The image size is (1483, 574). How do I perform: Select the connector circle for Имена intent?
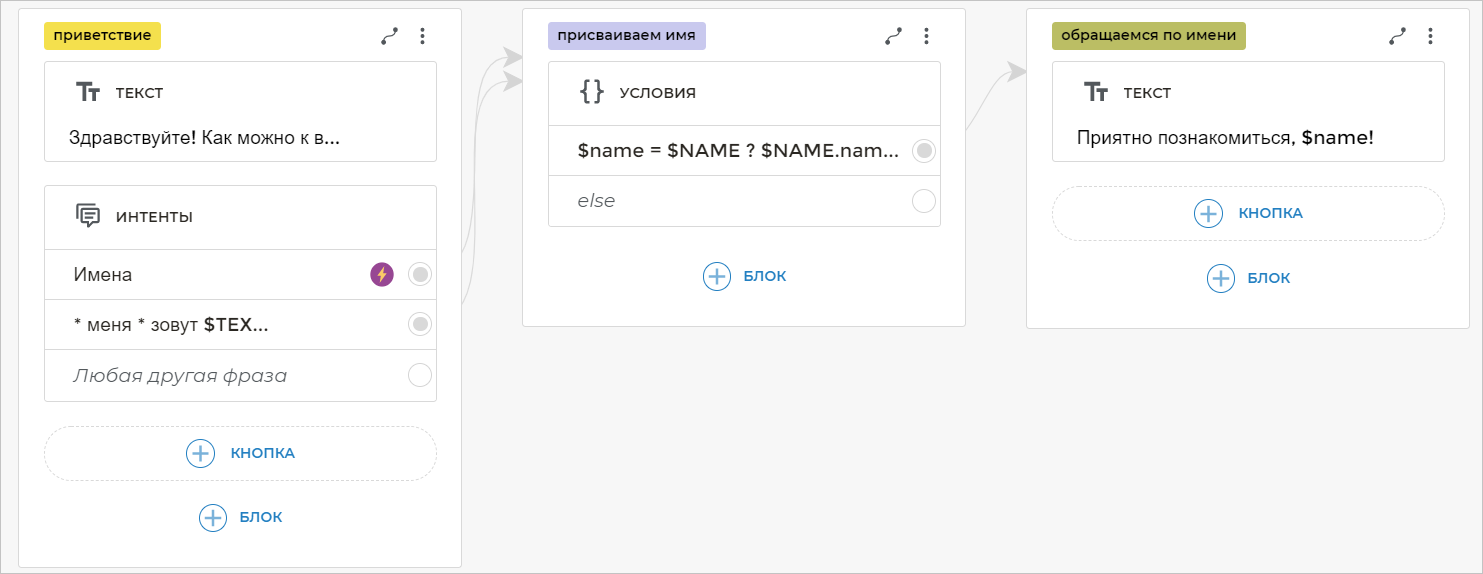tap(420, 274)
